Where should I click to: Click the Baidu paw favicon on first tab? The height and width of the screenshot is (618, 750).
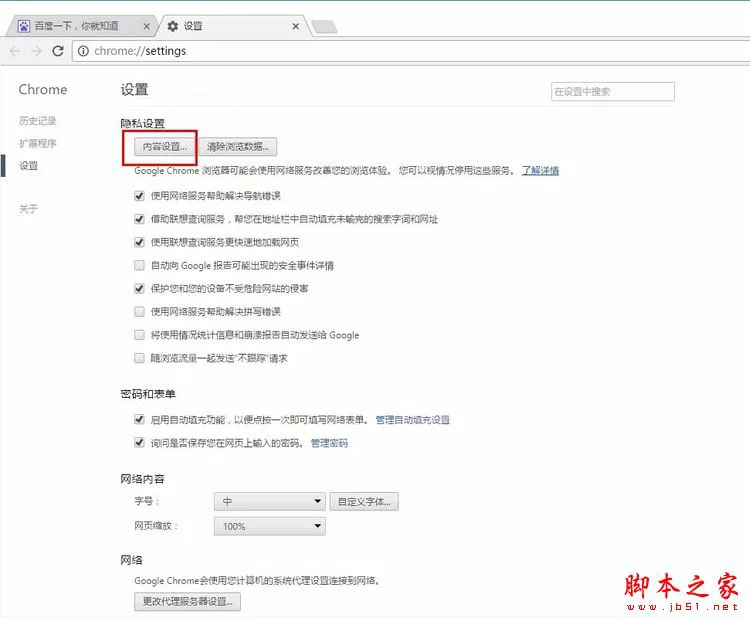[x=23, y=26]
